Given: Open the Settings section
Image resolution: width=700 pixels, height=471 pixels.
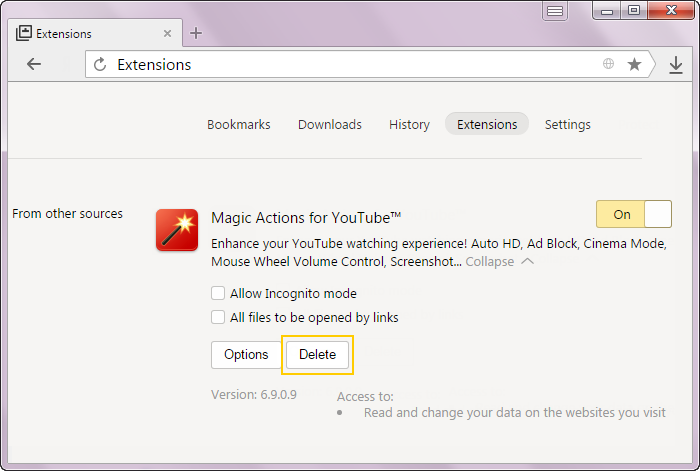Looking at the screenshot, I should (x=567, y=125).
